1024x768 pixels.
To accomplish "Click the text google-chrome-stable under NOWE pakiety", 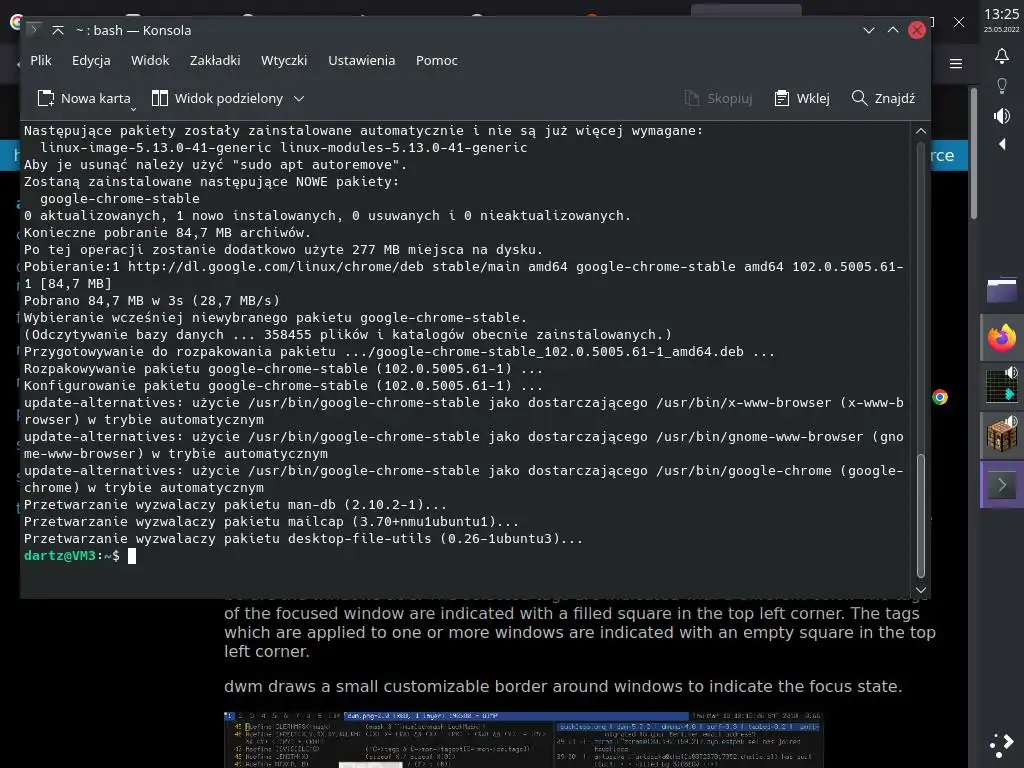I will [x=120, y=199].
